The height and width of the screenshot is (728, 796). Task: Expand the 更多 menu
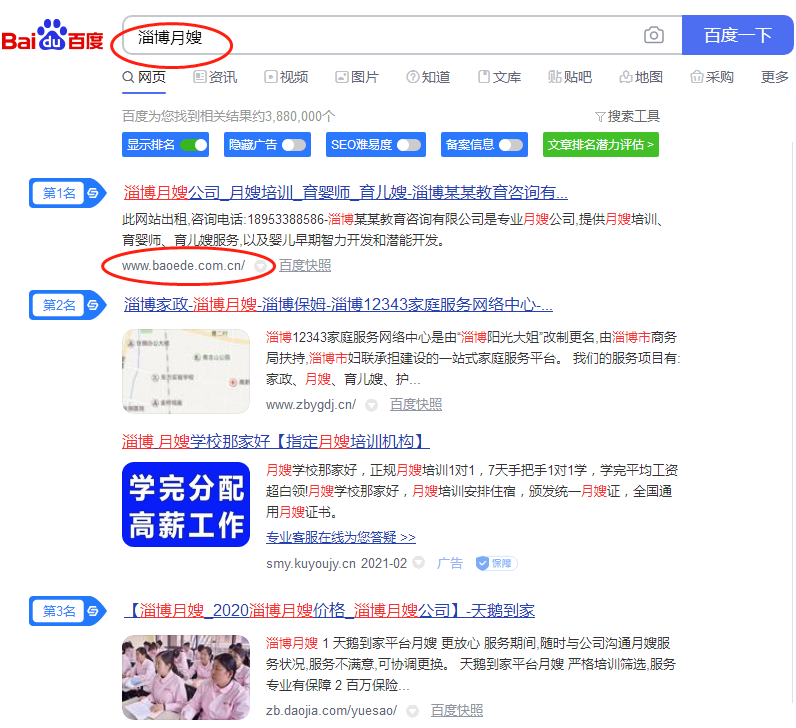point(774,77)
